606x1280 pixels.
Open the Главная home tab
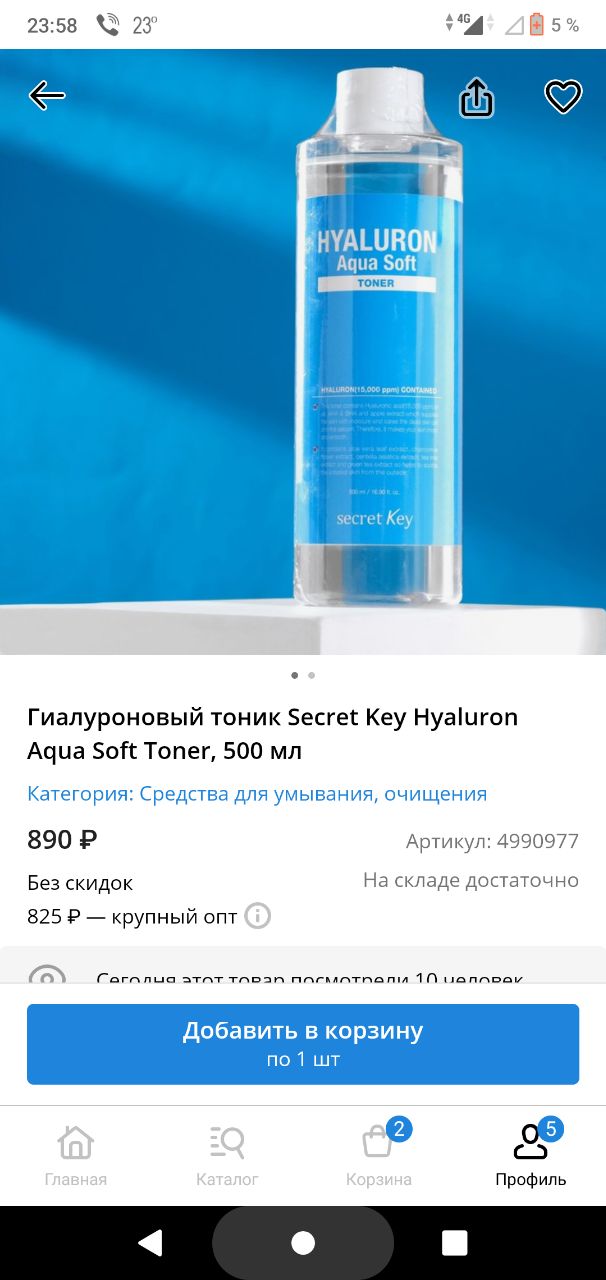tap(76, 1156)
